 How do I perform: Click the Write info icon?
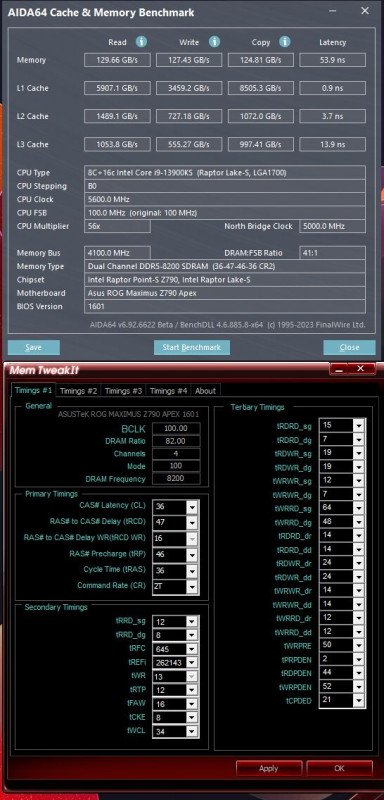(214, 42)
